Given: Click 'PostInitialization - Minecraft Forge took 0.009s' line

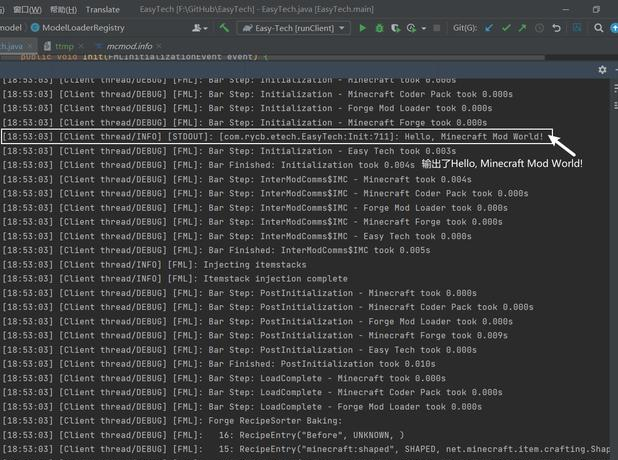Looking at the screenshot, I should [255, 335].
